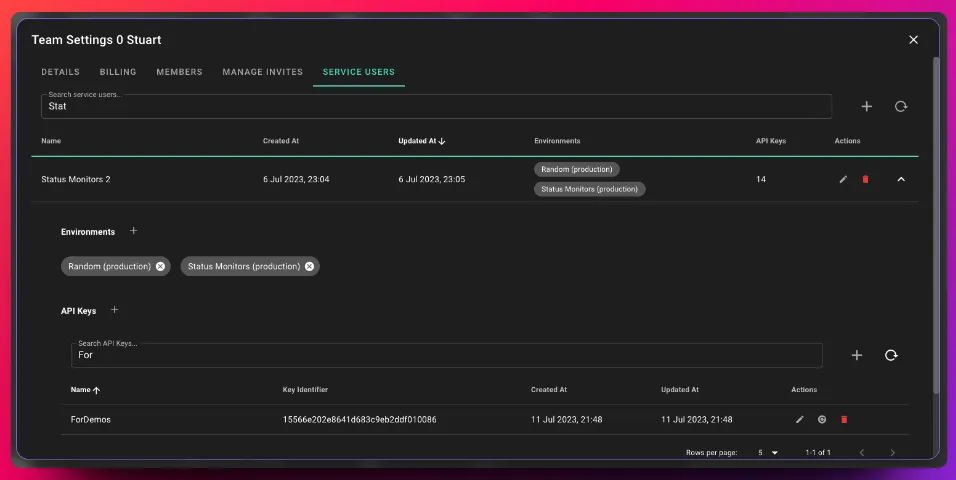Add a new service user with plus icon
This screenshot has width=956, height=480.
[866, 106]
